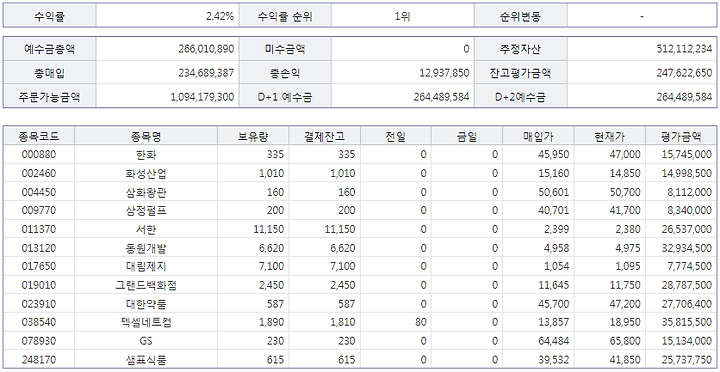Click the stock name 삼화왕관
The height and width of the screenshot is (372, 720).
pos(146,192)
